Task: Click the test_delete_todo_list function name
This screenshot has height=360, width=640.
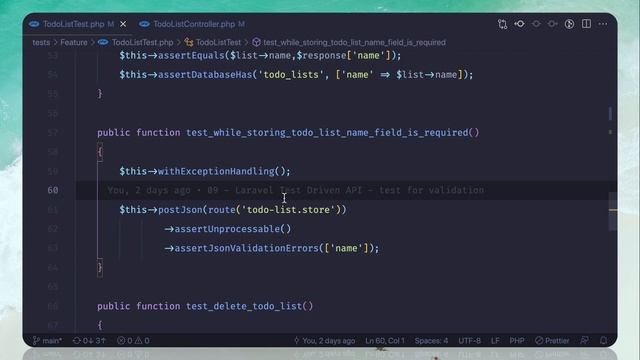Action: point(244,306)
